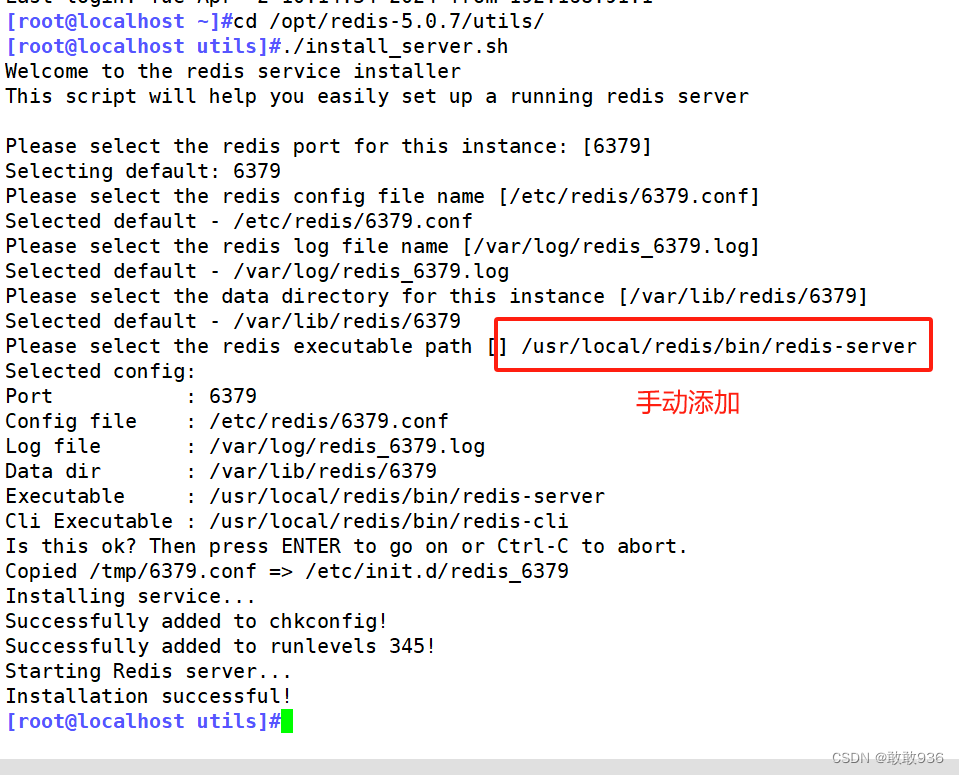
Task: Select the /var/log/redis_6379.log path
Action: [346, 445]
